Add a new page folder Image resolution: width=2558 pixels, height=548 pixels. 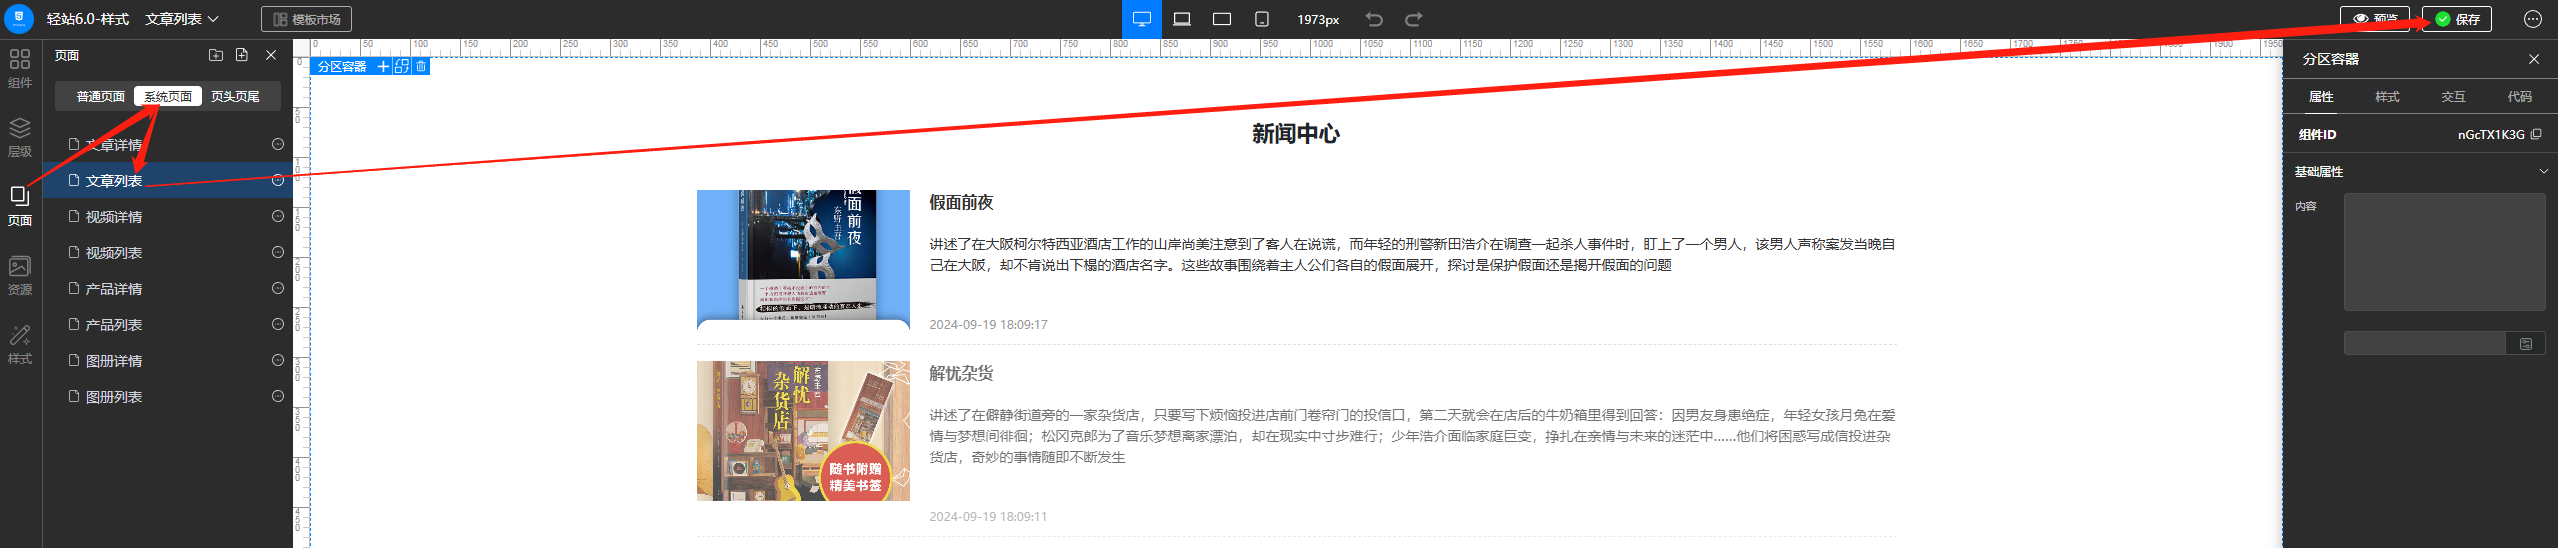tap(216, 55)
